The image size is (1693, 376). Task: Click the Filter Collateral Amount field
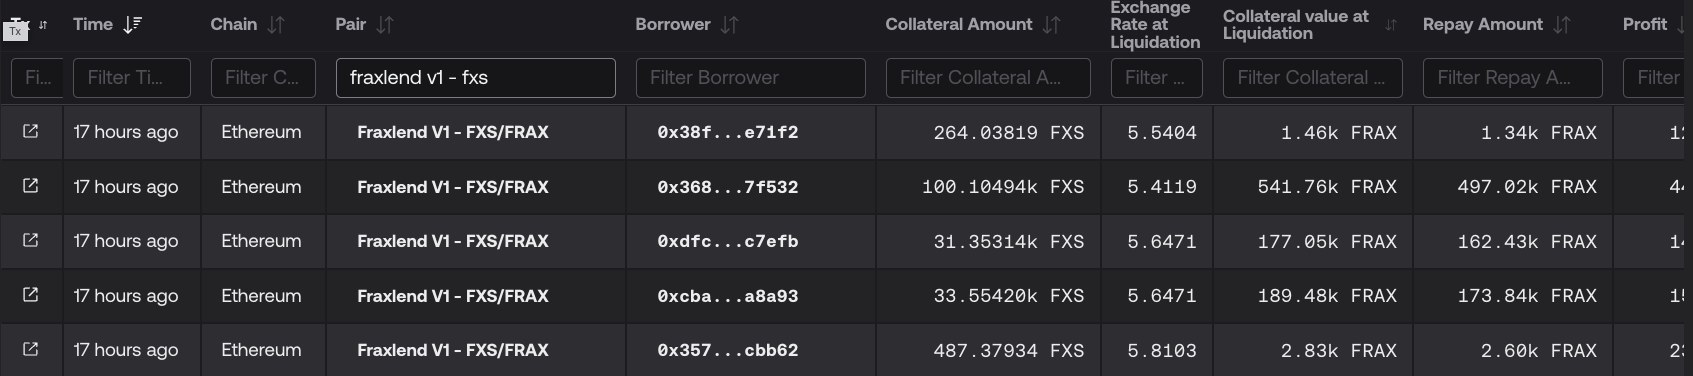tap(988, 78)
